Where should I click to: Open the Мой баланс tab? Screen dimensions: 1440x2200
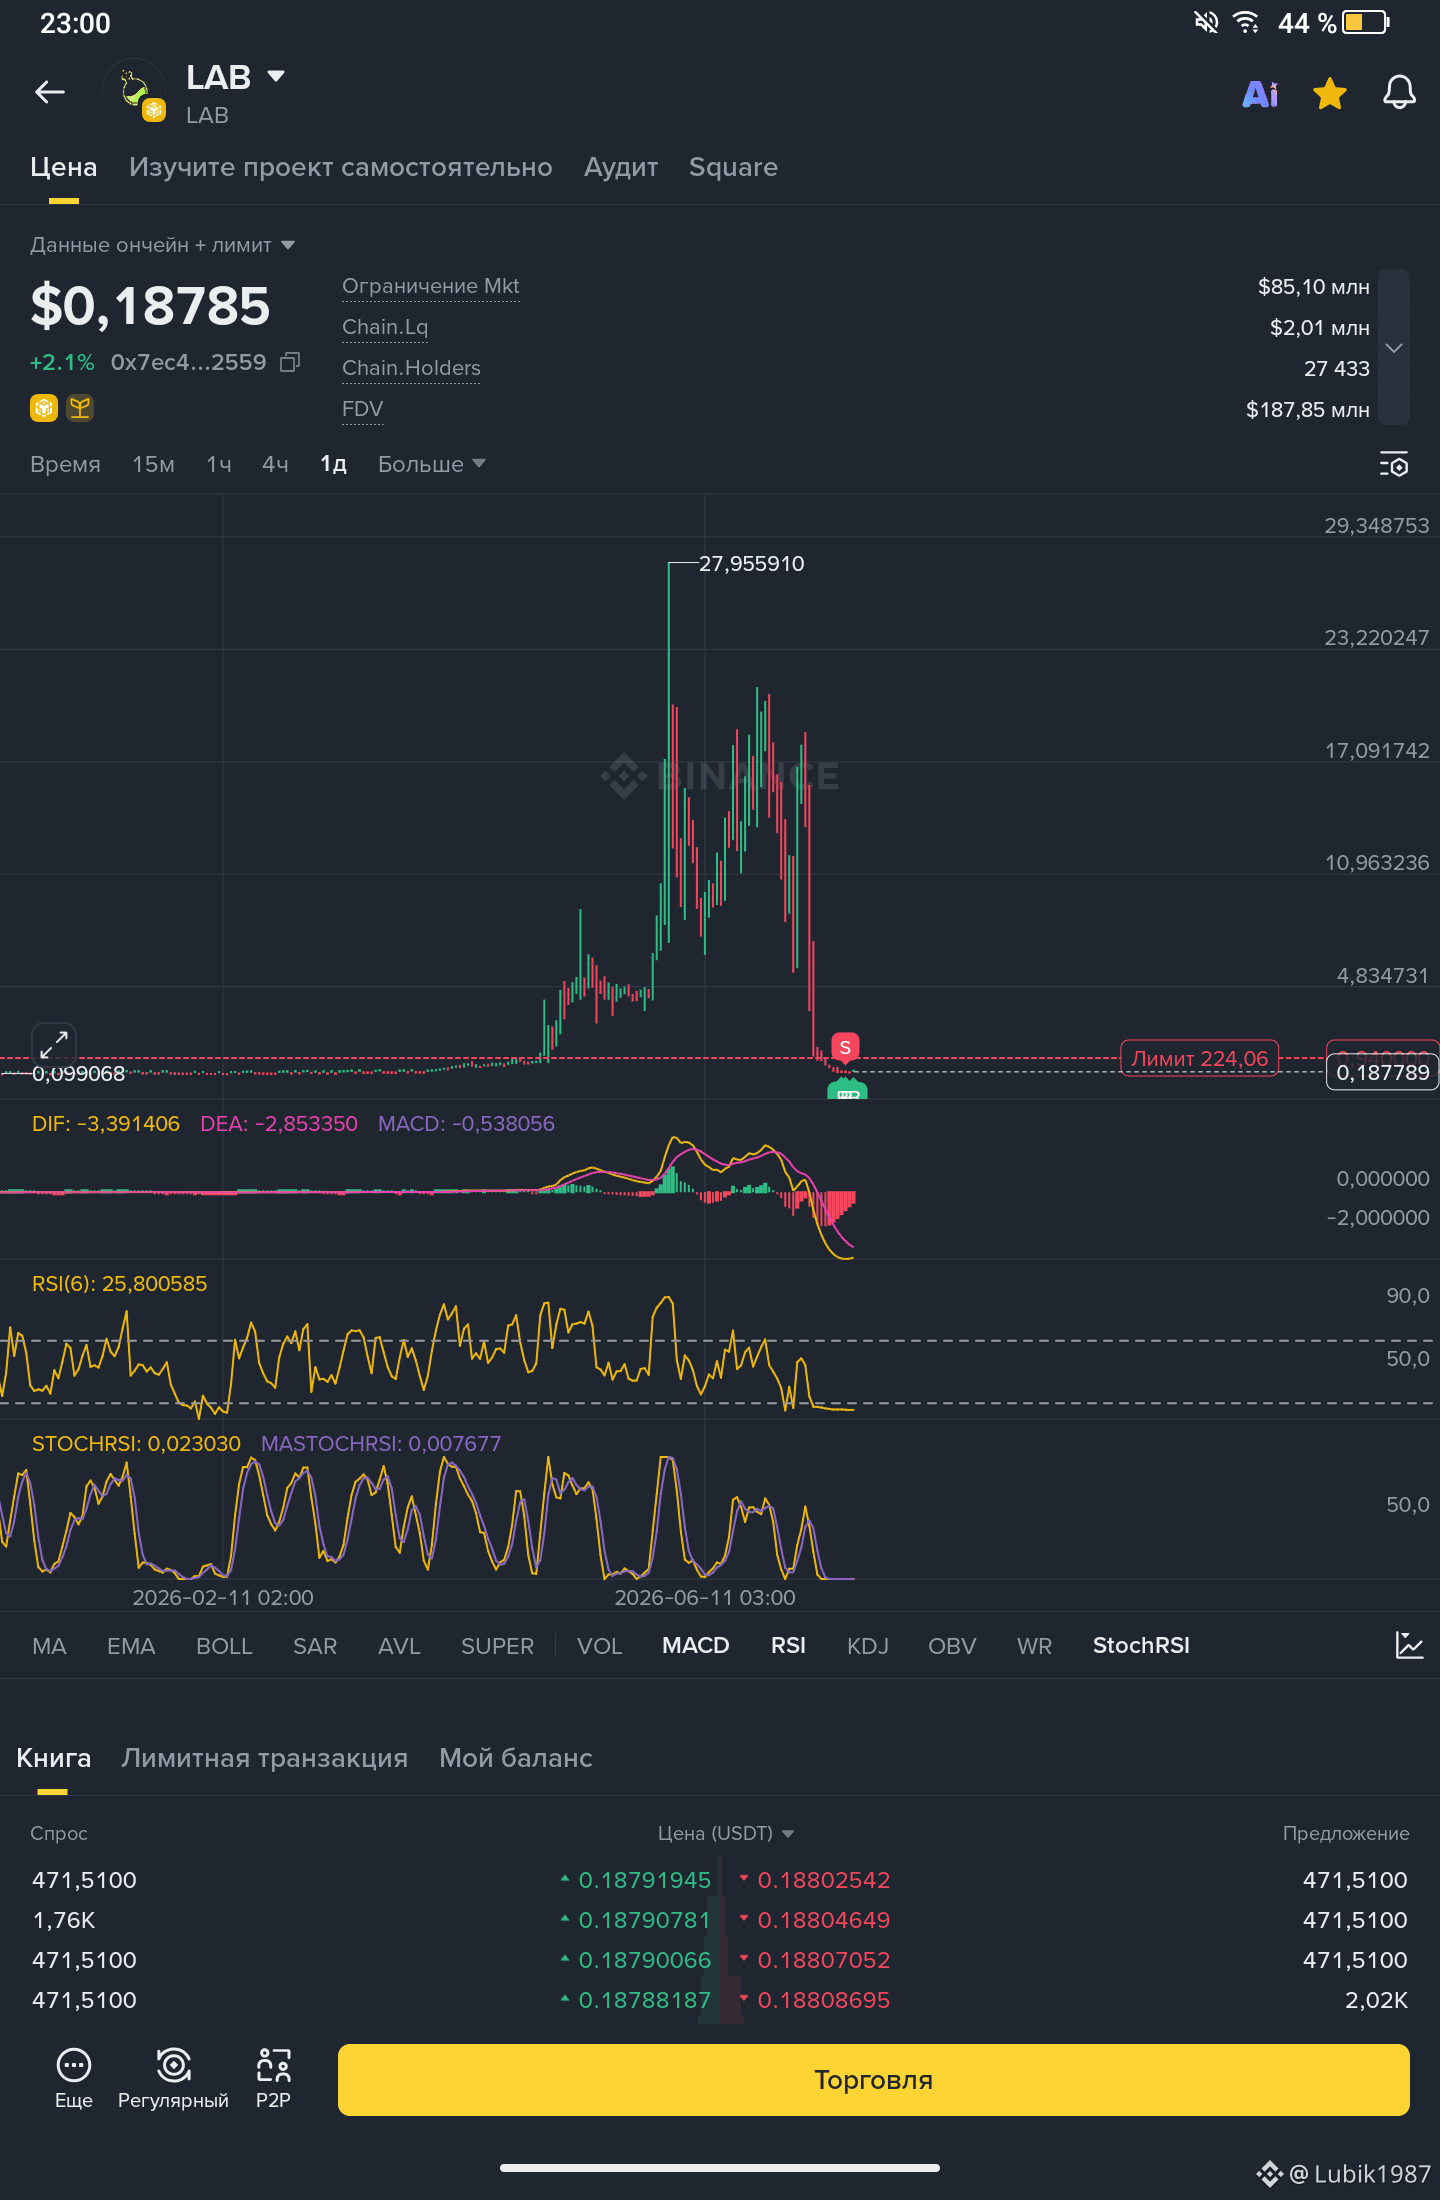(516, 1758)
